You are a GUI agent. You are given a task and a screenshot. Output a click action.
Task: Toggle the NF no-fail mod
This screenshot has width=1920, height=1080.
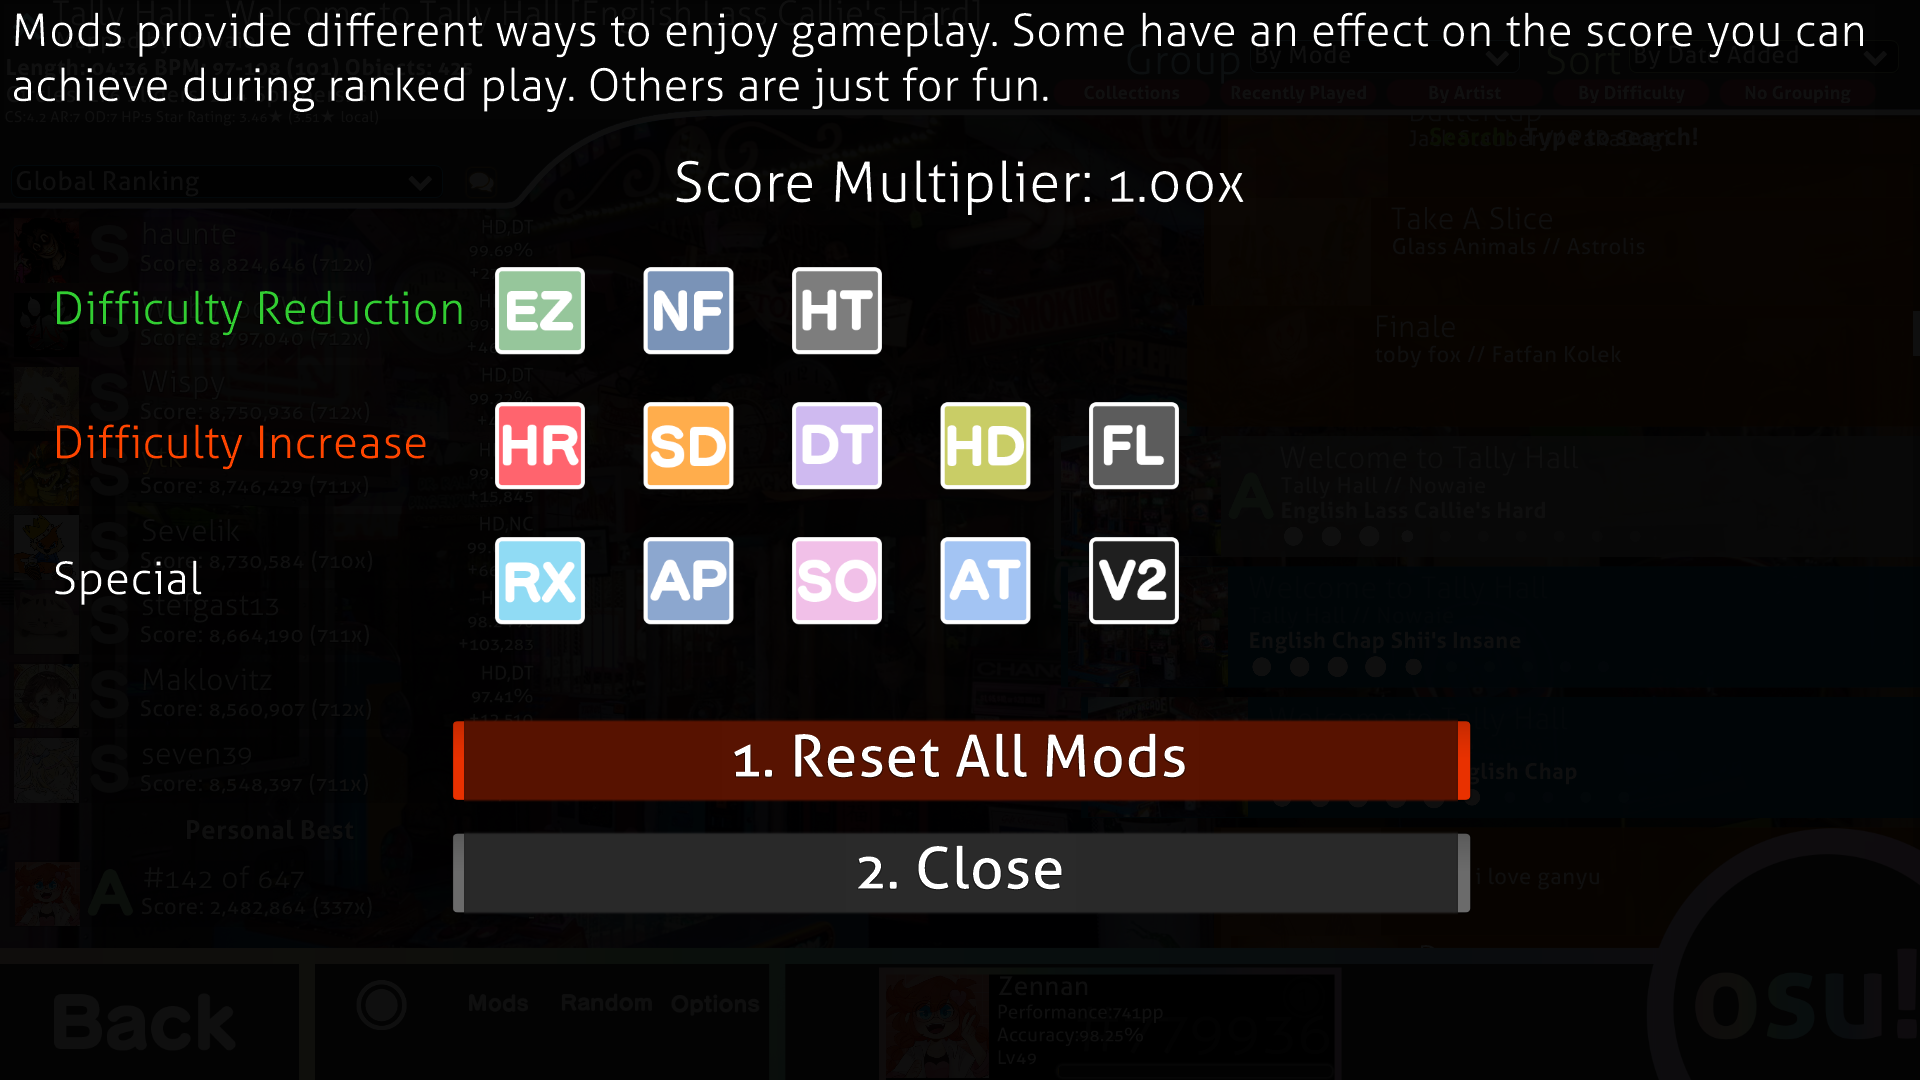(x=686, y=310)
